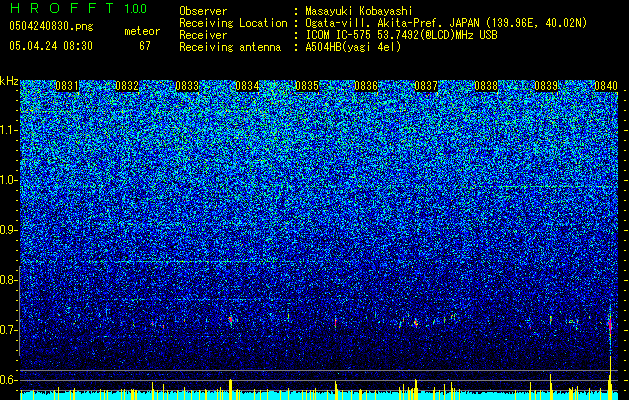The height and width of the screenshot is (400, 629).
Task: Click the meteor count 67
Action: (x=145, y=46)
